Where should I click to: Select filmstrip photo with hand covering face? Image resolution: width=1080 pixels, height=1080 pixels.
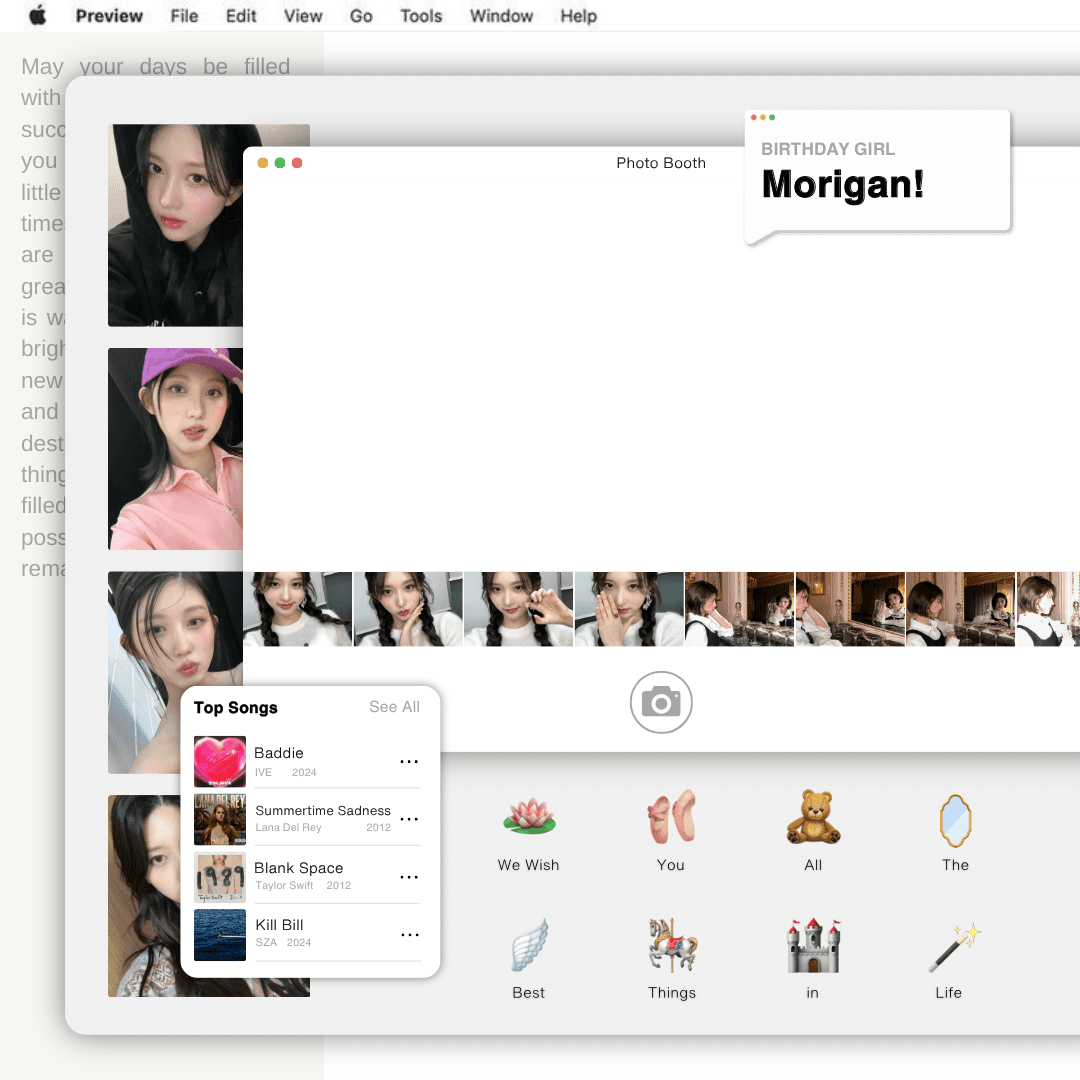coord(630,609)
